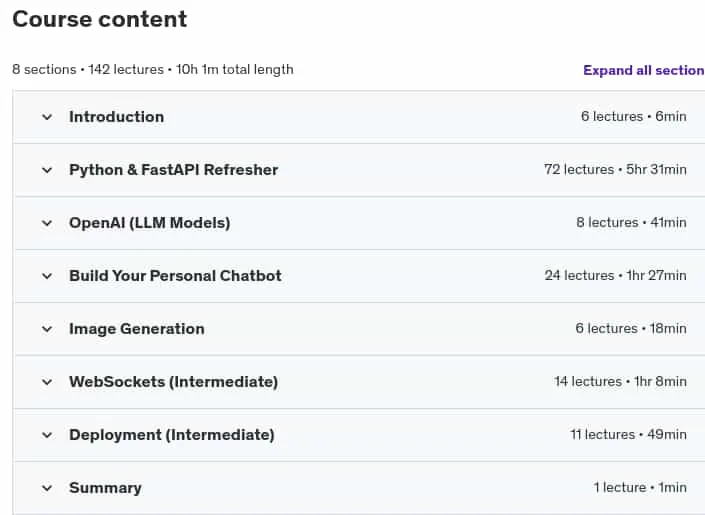Click the WebSockets (Intermediate) chevron icon
705x515 pixels.
(x=47, y=382)
